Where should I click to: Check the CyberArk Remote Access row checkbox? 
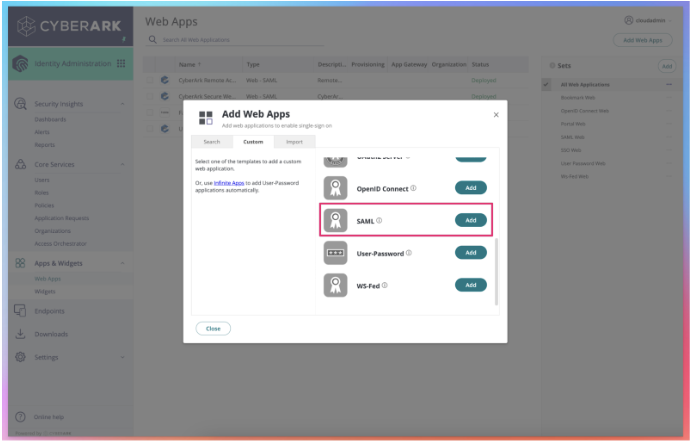[x=150, y=80]
